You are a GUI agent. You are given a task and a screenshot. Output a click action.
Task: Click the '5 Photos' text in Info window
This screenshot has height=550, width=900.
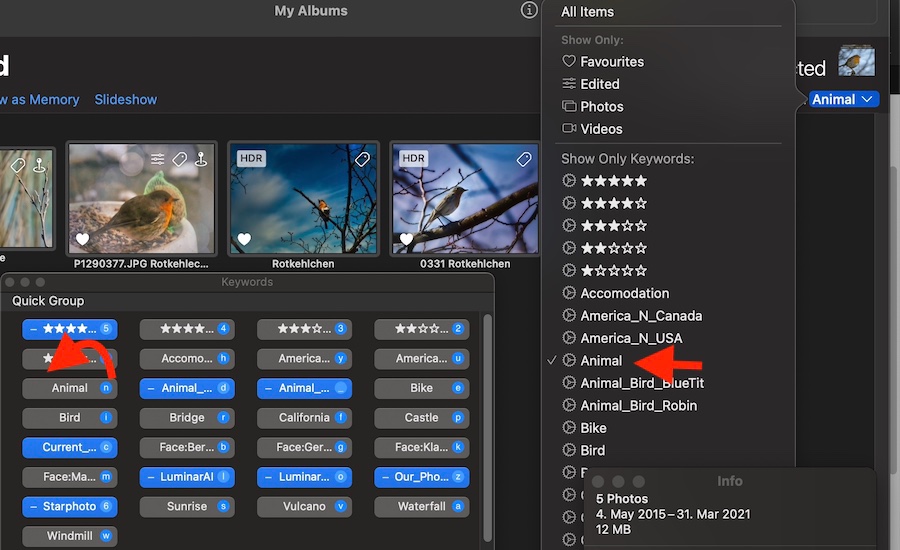point(622,498)
